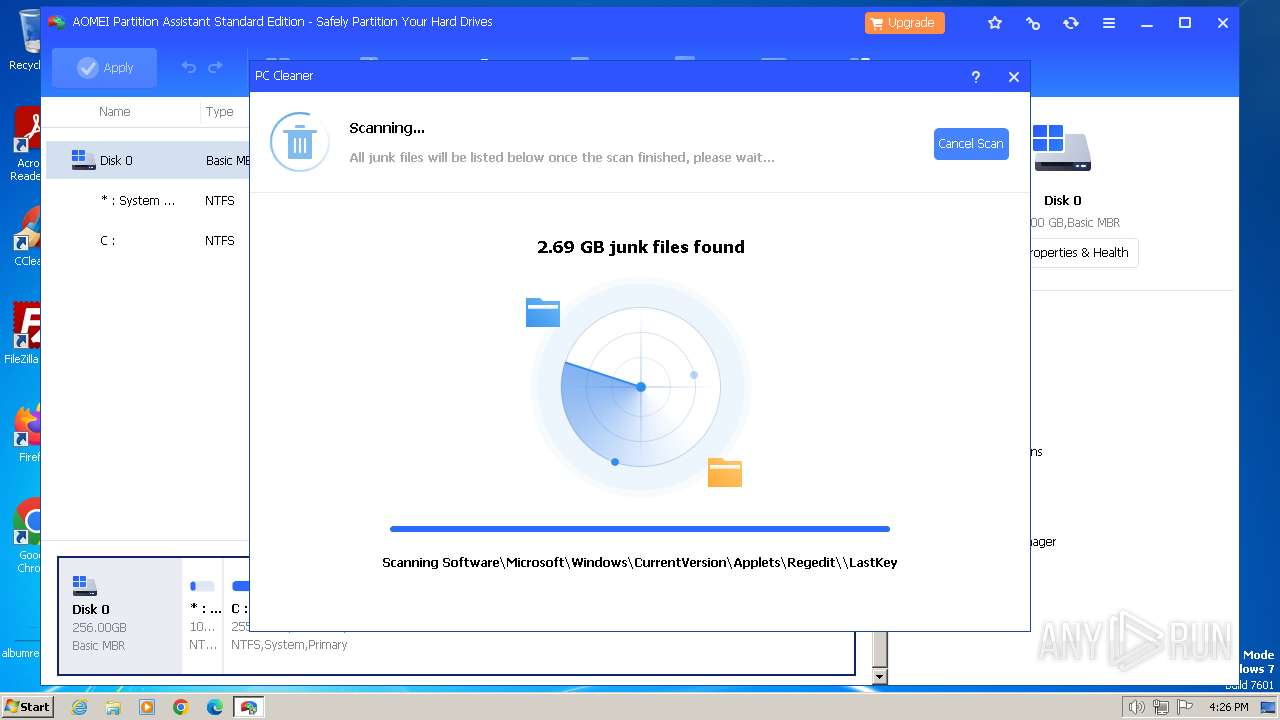
Task: Click the refresh icon in title bar
Action: 1071,22
